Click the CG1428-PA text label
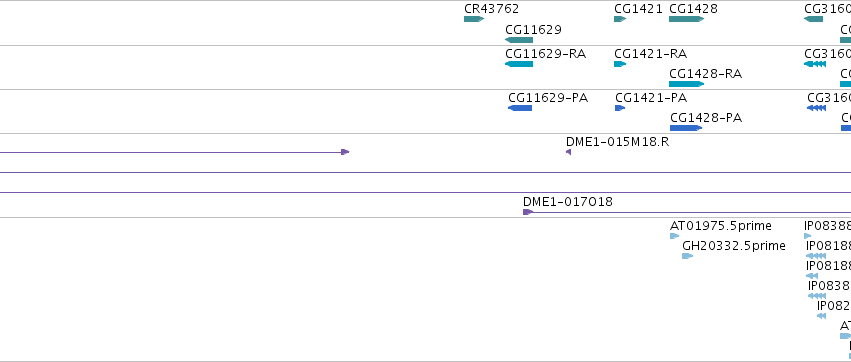851x362 pixels. (x=706, y=118)
